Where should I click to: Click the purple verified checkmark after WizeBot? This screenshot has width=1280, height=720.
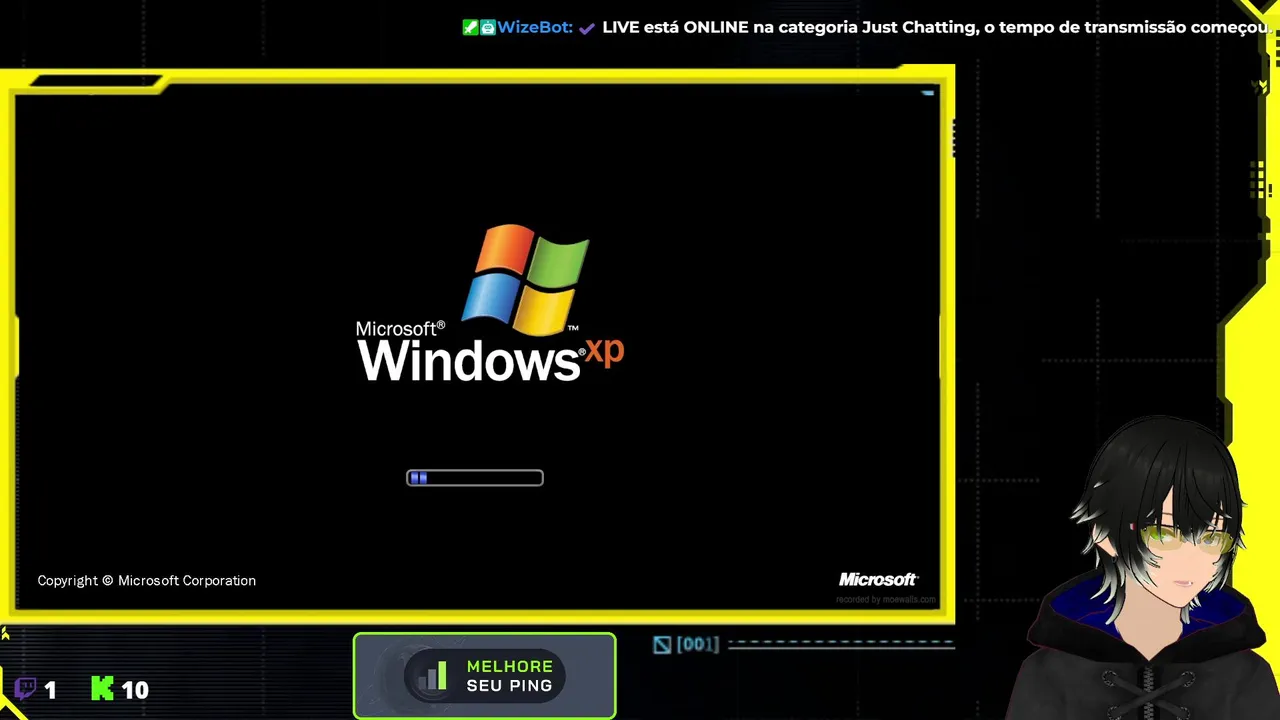[587, 28]
